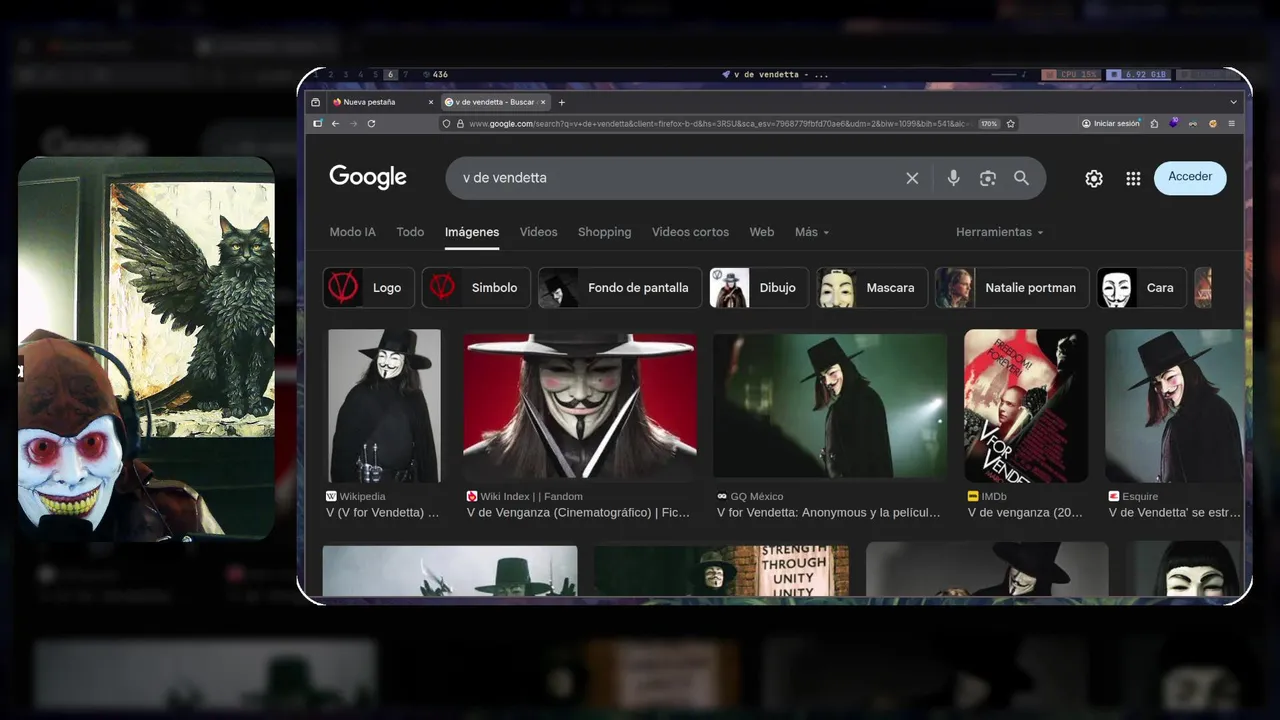Open the Herramientas dropdown
This screenshot has width=1280, height=720.
click(x=999, y=232)
